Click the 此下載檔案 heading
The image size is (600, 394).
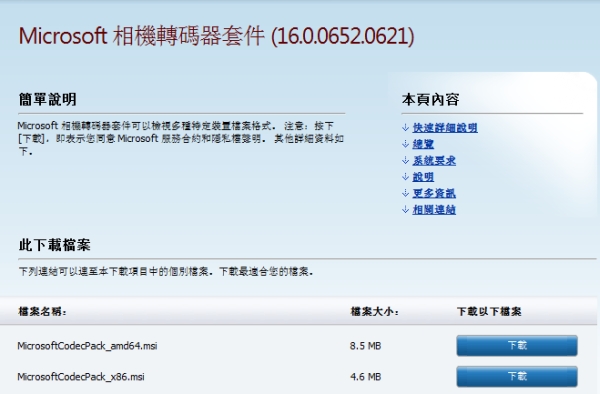click(55, 245)
